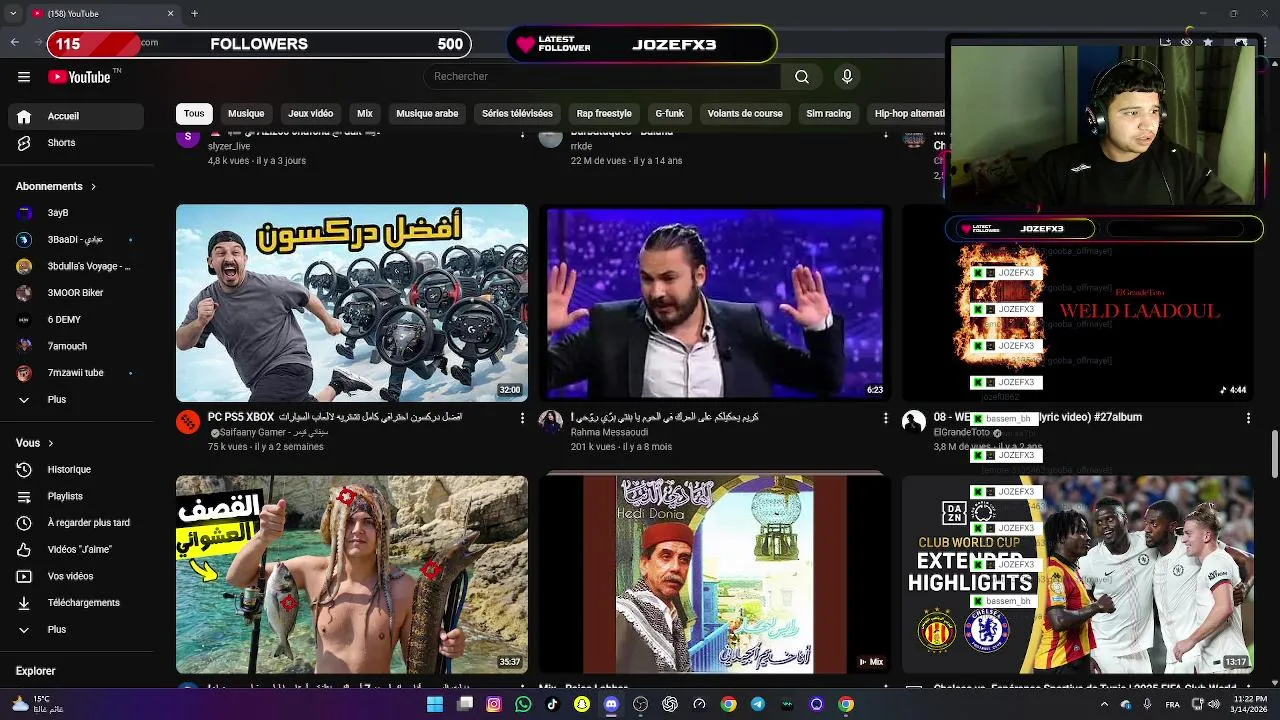Expand Vous section chevron
This screenshot has height=720, width=1280.
[x=51, y=443]
